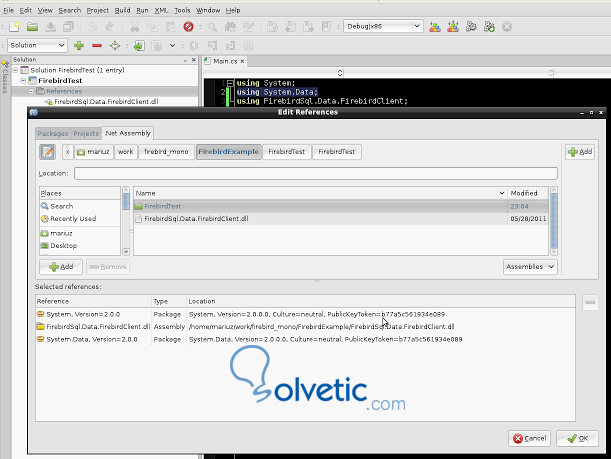Switch to the Projects tab

(86, 134)
